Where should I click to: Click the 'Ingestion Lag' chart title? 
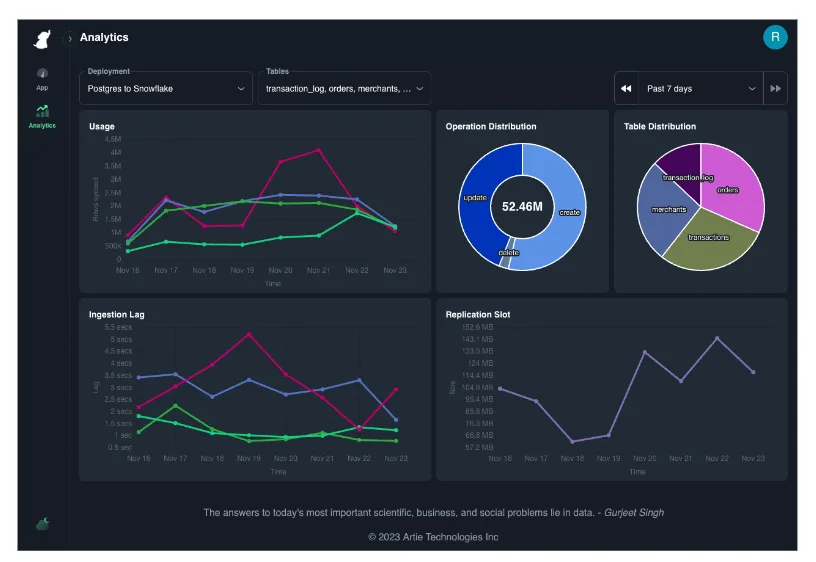(x=117, y=315)
